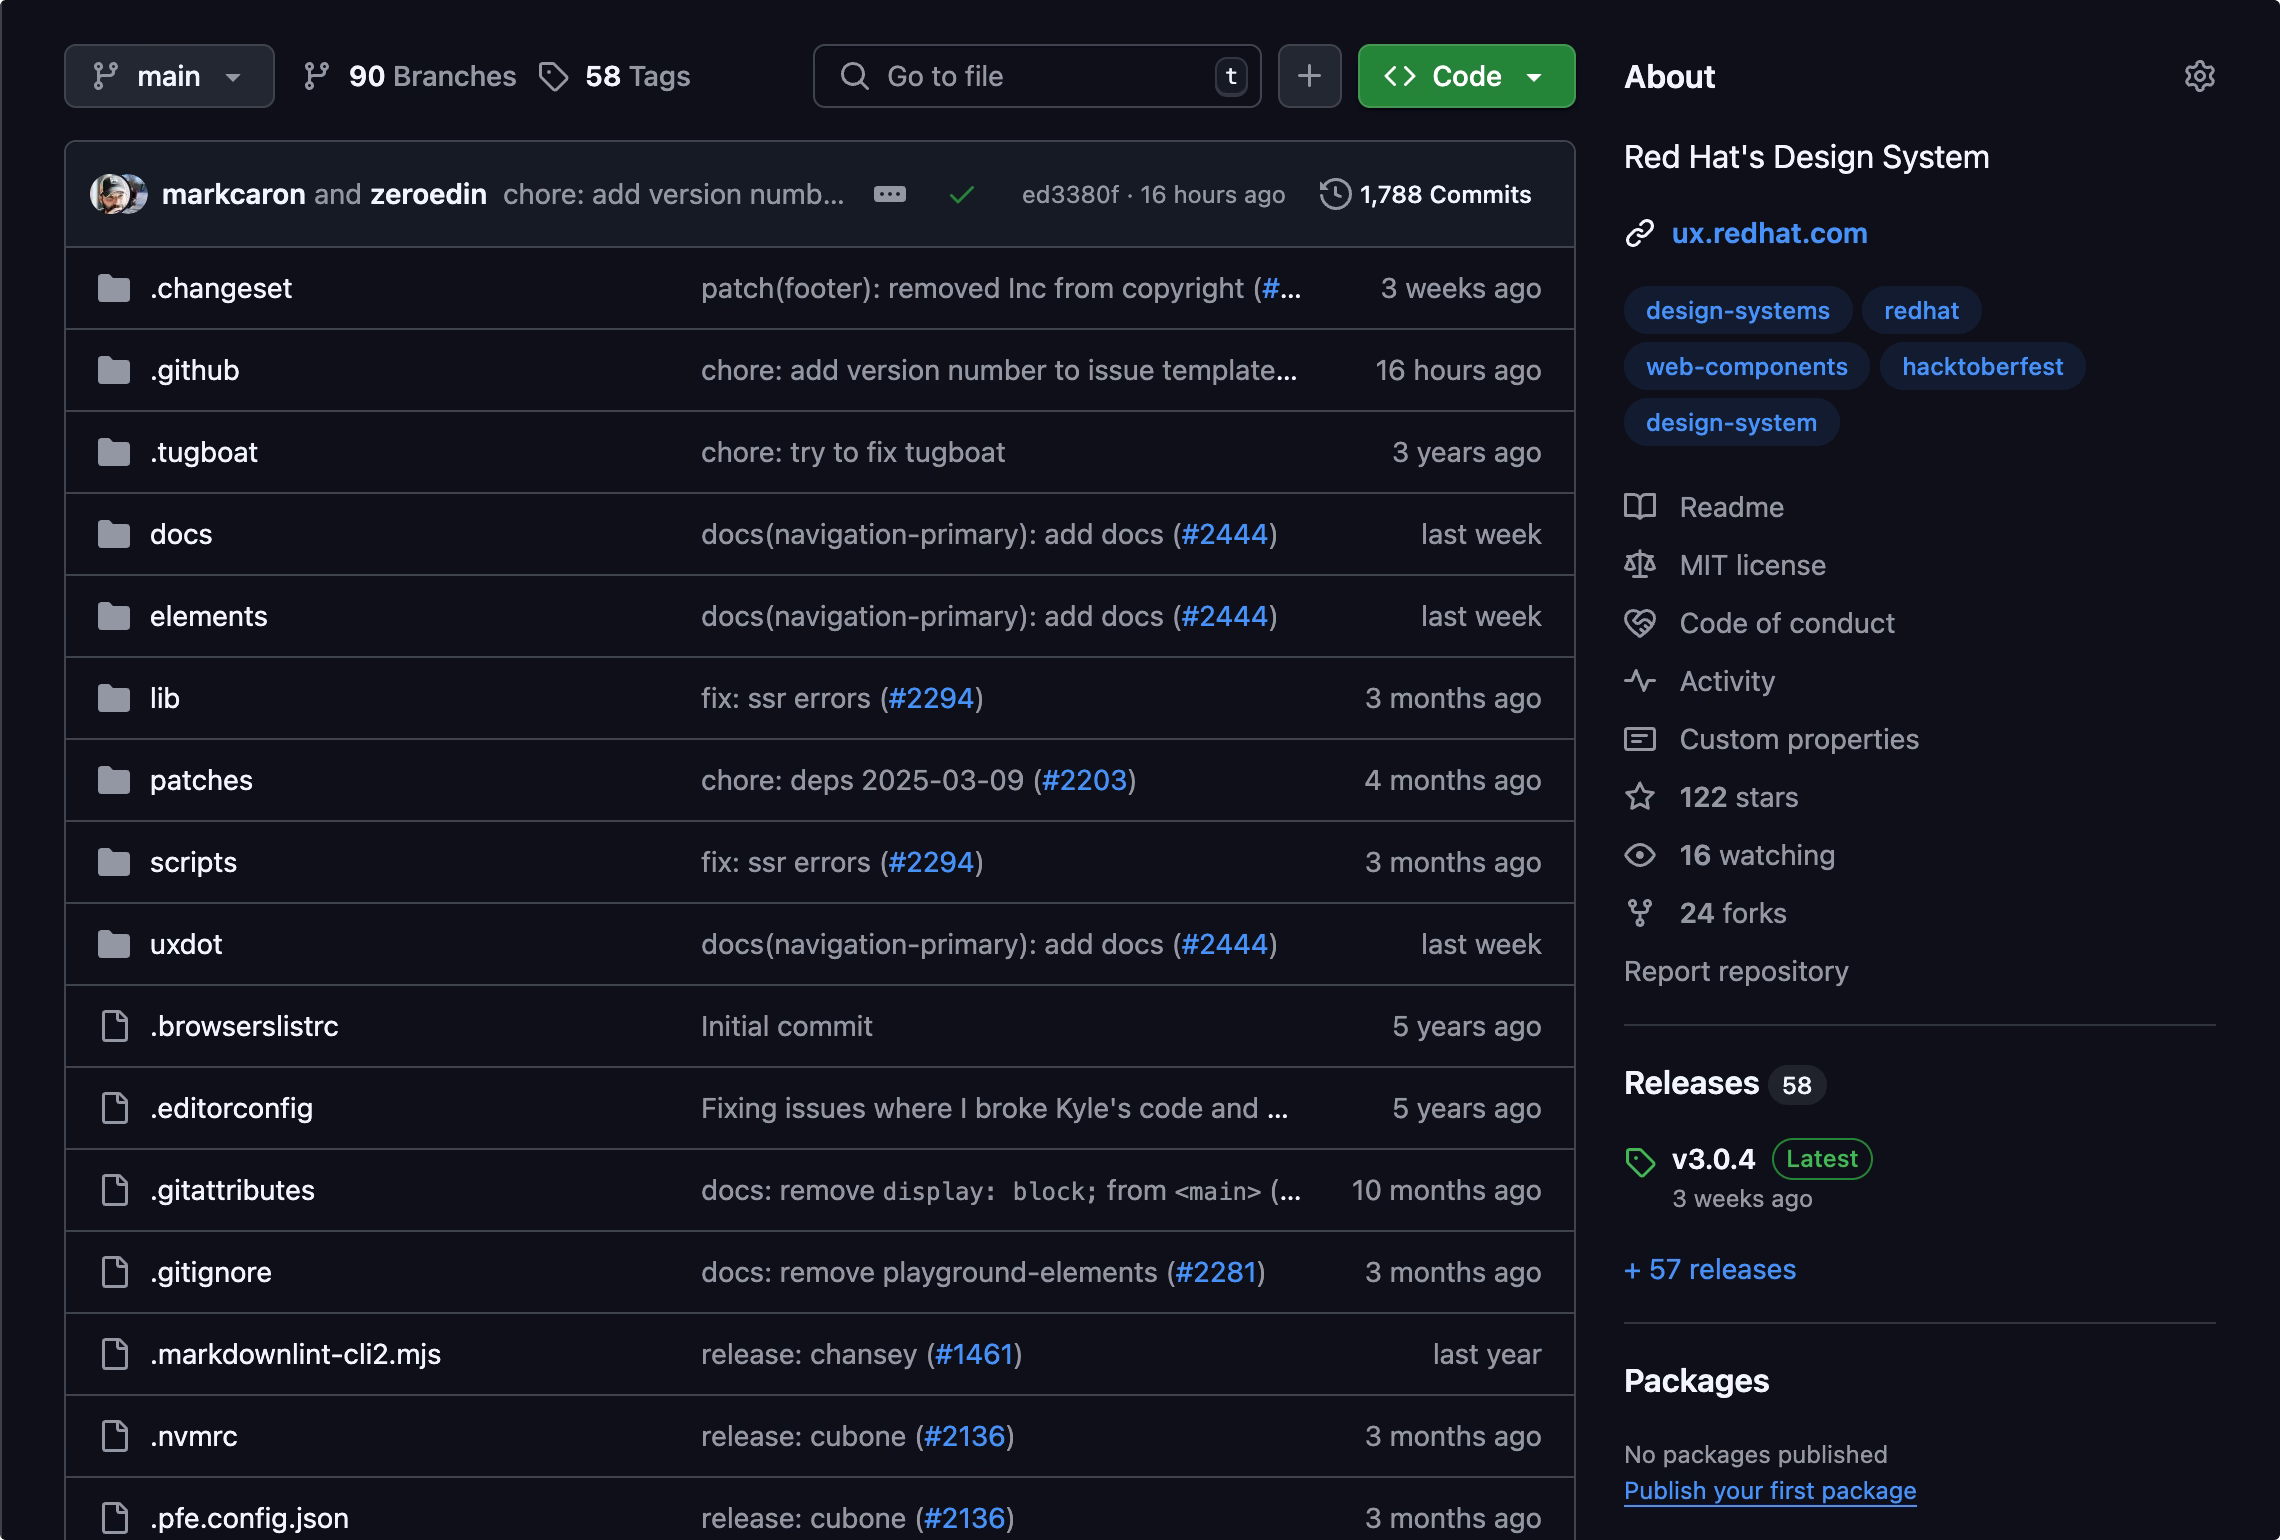Screen dimensions: 2280x1540
Task: Select the design-systems topic pill
Action: point(1737,310)
